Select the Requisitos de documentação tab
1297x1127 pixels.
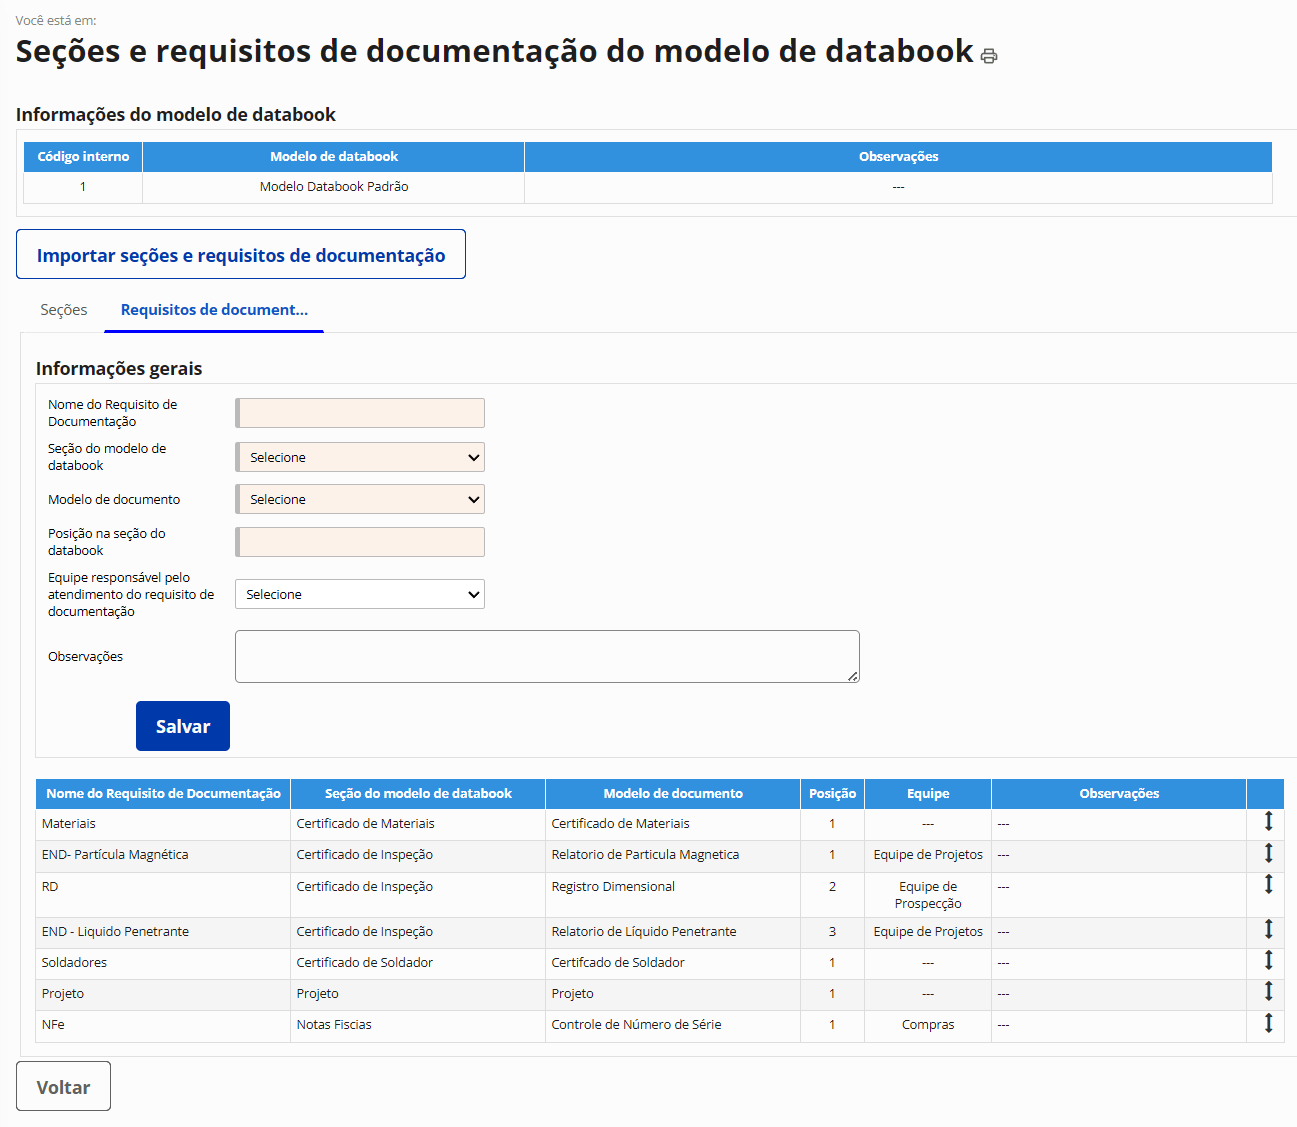[x=214, y=310]
